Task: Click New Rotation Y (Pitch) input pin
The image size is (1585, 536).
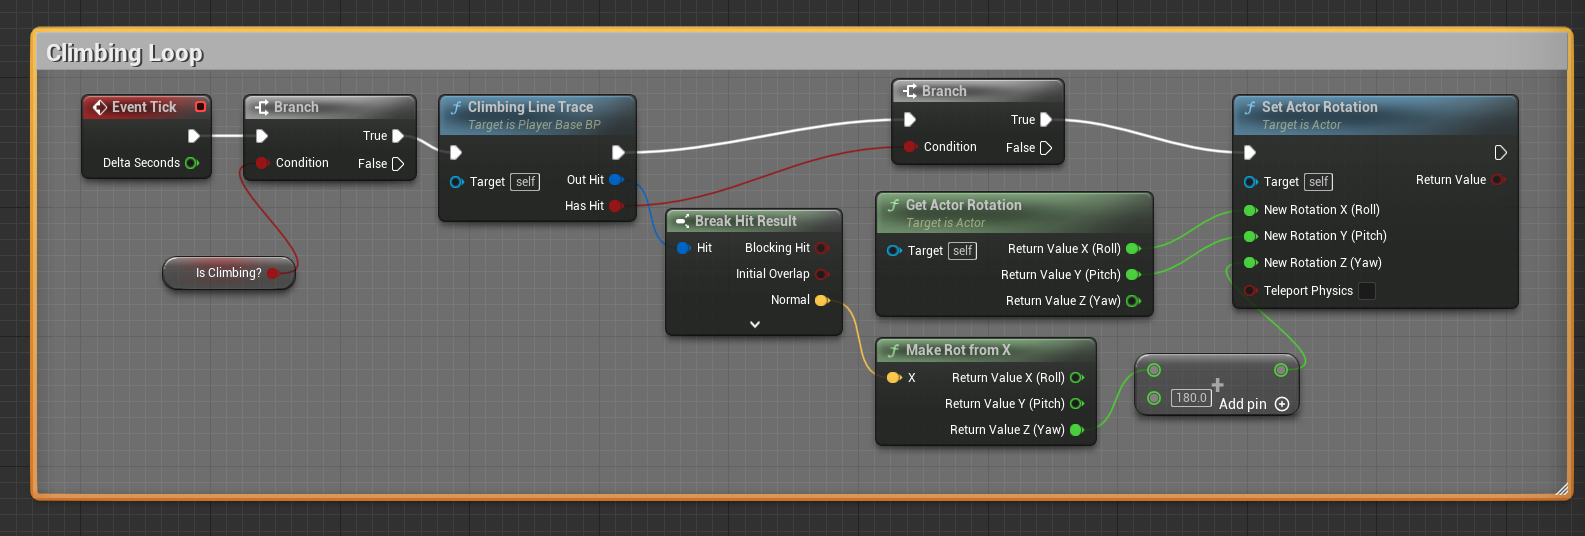Action: click(x=1251, y=236)
